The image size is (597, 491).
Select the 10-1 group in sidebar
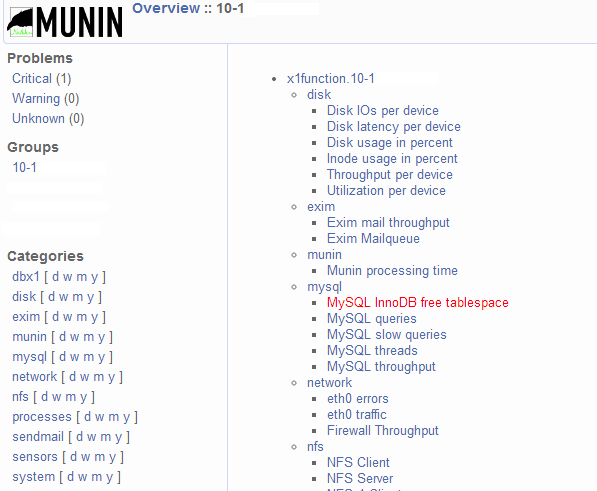point(24,167)
